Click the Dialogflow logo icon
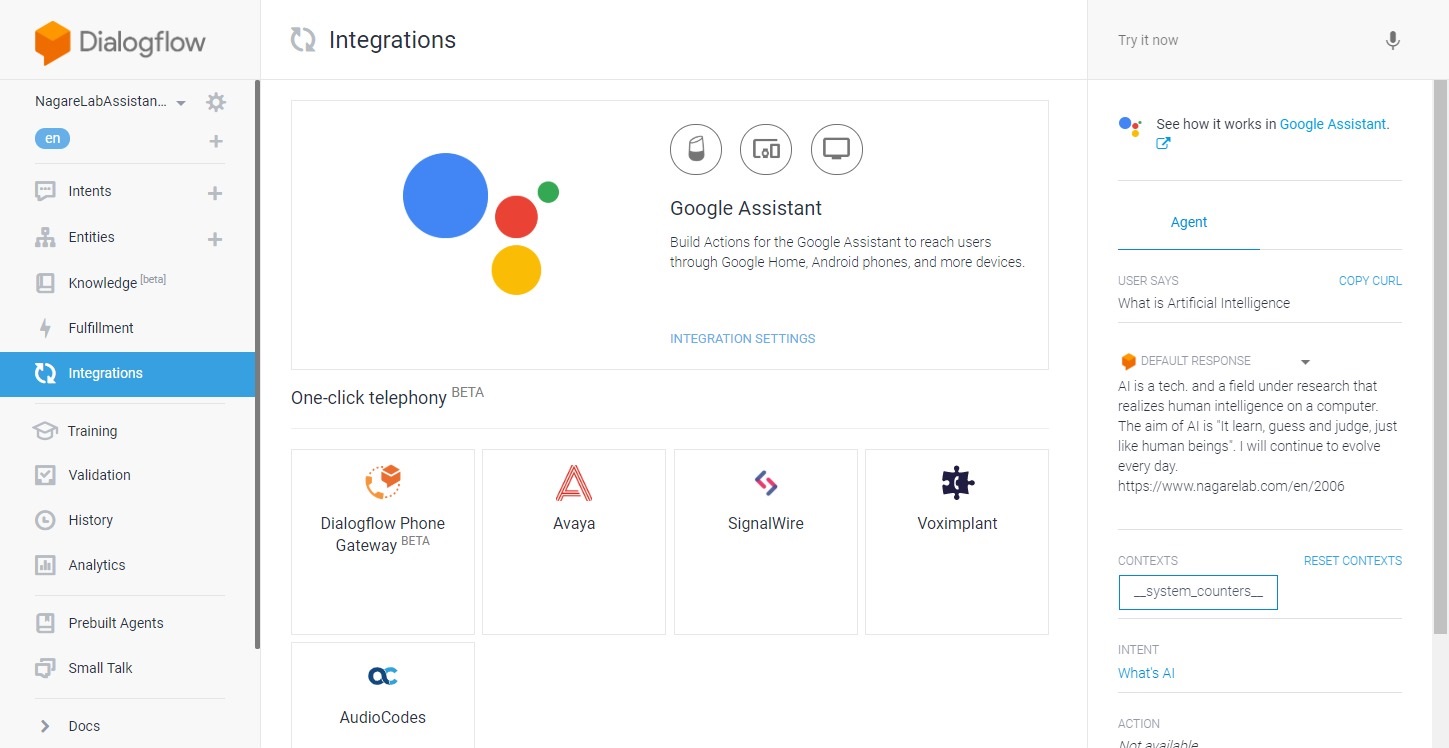1449x748 pixels. click(x=52, y=42)
